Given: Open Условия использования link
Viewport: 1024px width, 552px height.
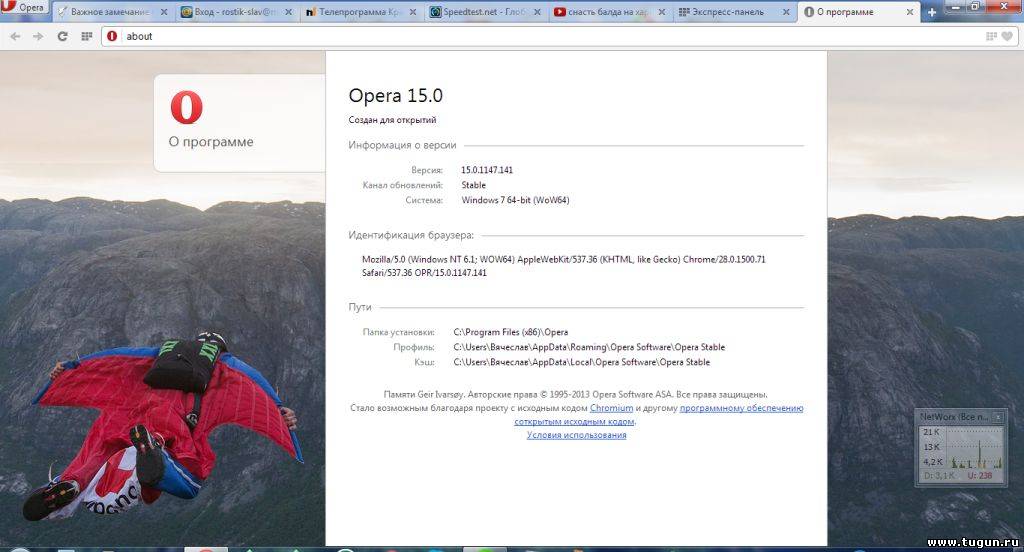Looking at the screenshot, I should [577, 435].
